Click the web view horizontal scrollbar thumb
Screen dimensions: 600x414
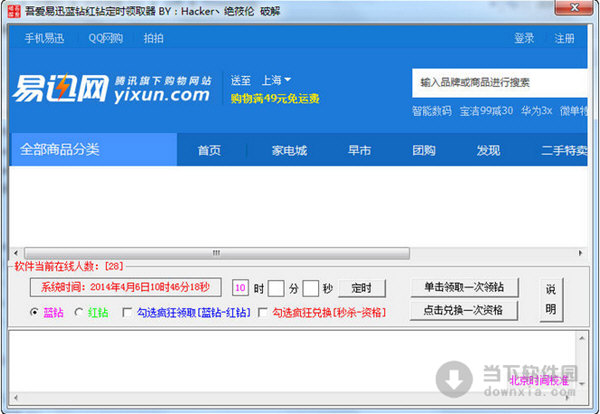[217, 253]
